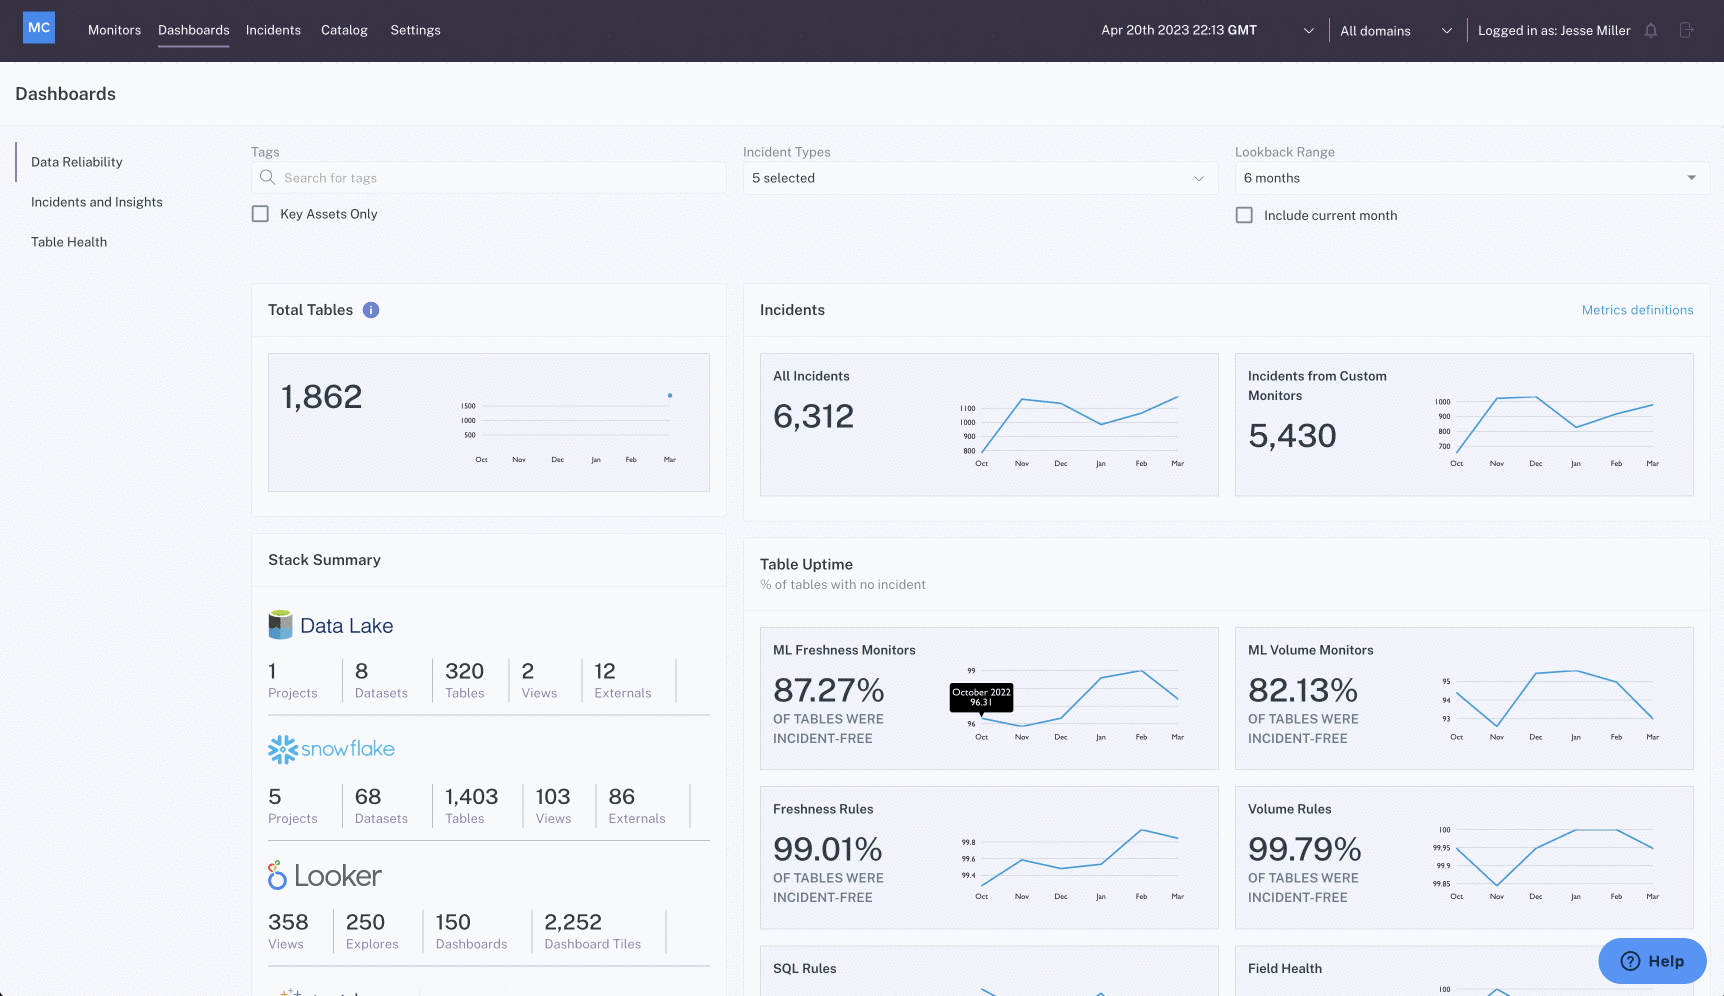Click the Volume Rules chart
Viewport: 1724px width, 996px height.
1548,863
